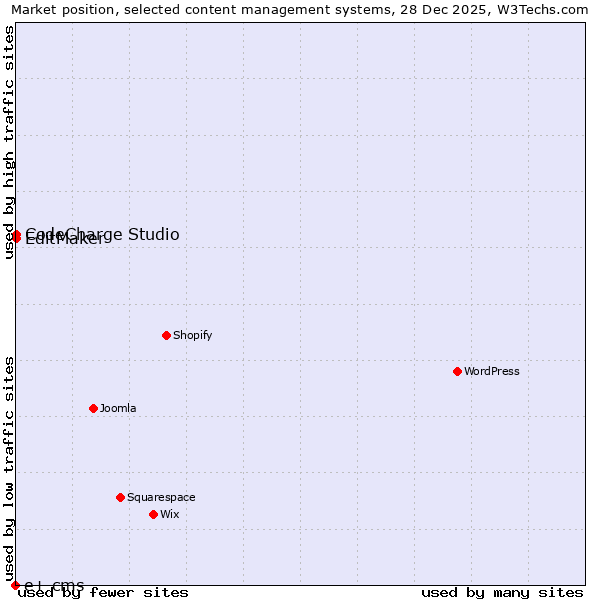Image resolution: width=600 pixels, height=600 pixels.
Task: Click the 'used by high traffic sites' label
Action: click(9, 142)
